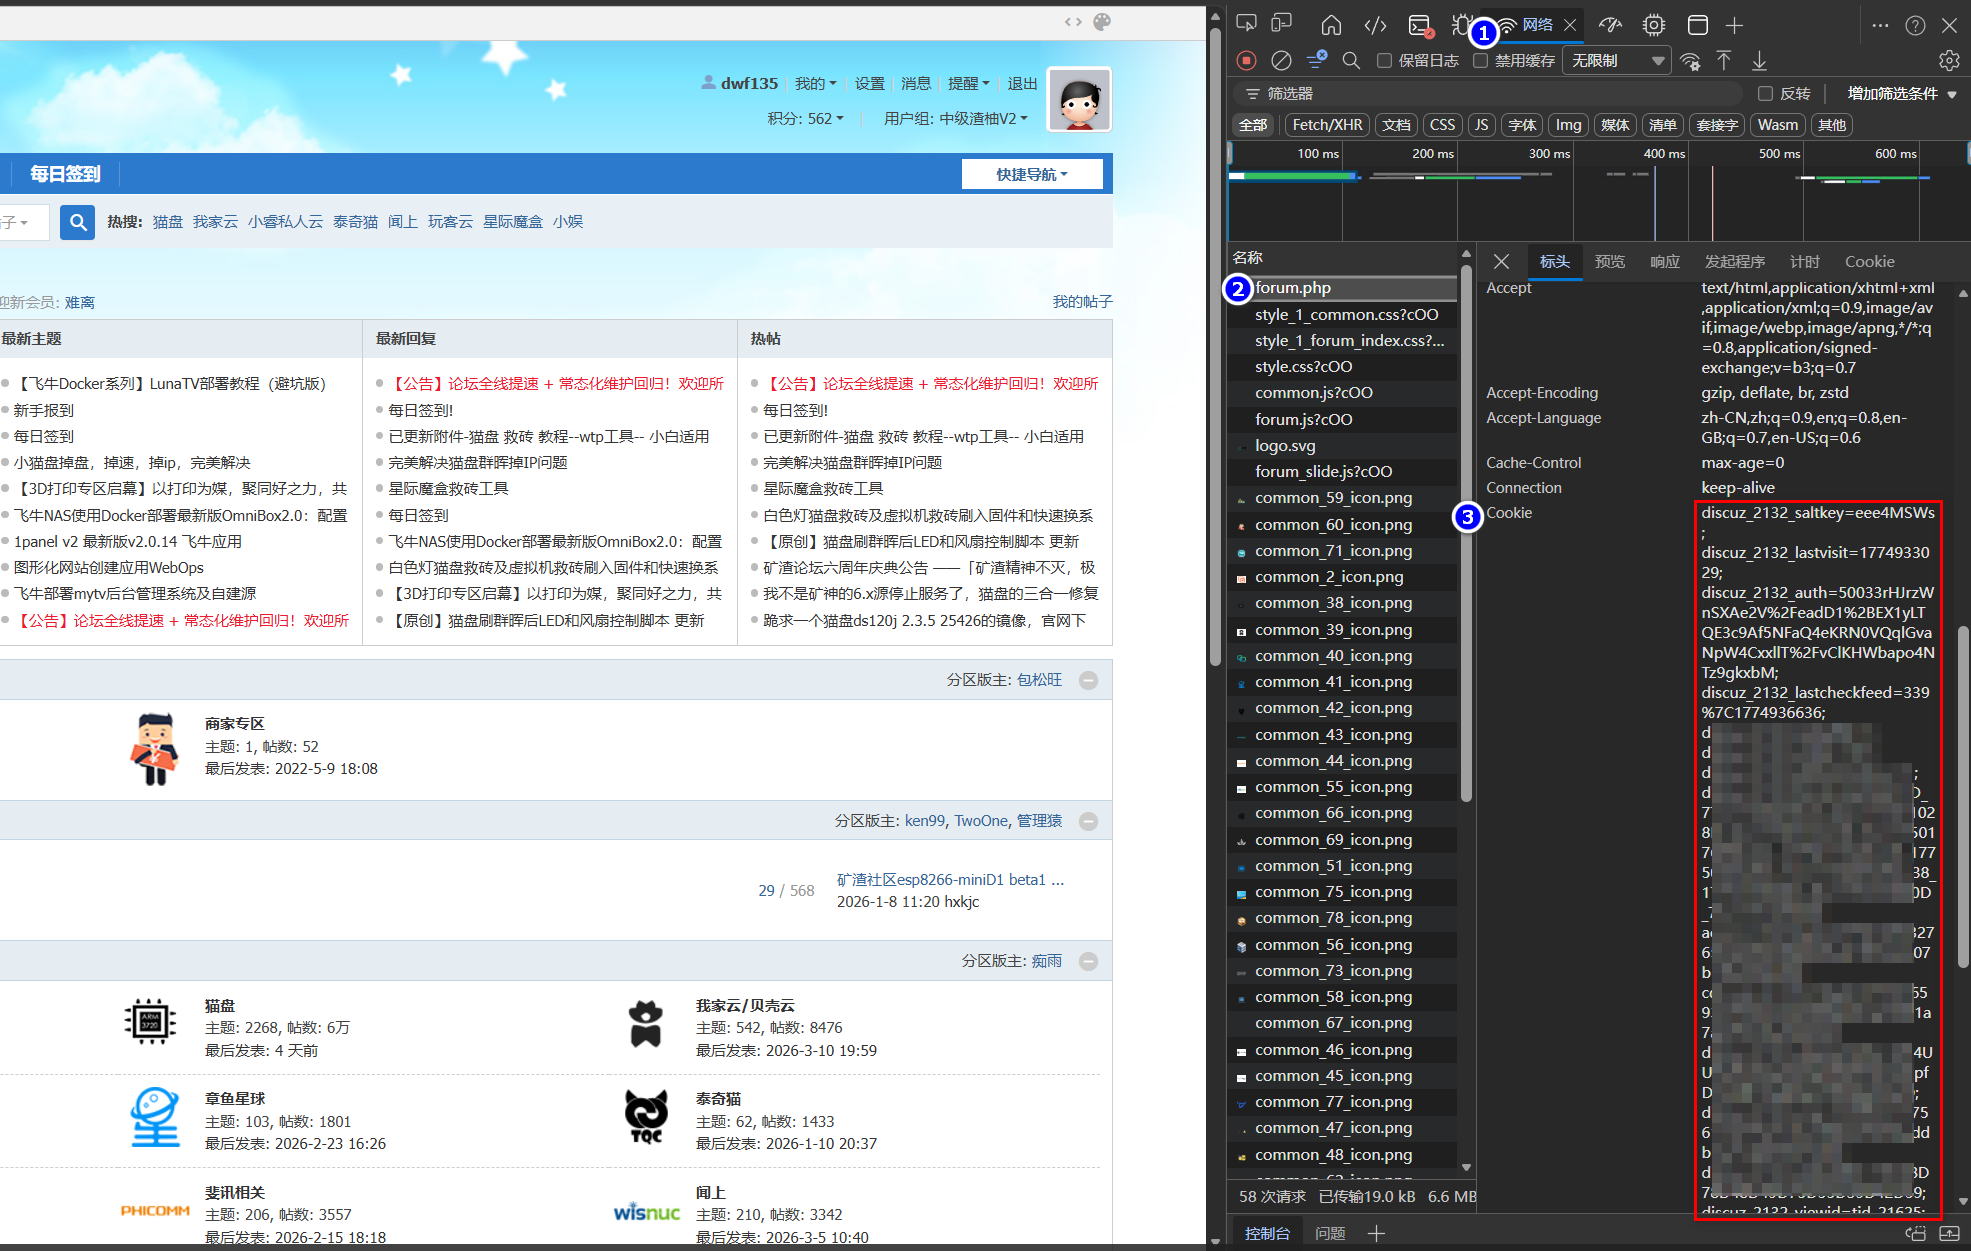
Task: Open network settings gear icon
Action: coord(1949,61)
